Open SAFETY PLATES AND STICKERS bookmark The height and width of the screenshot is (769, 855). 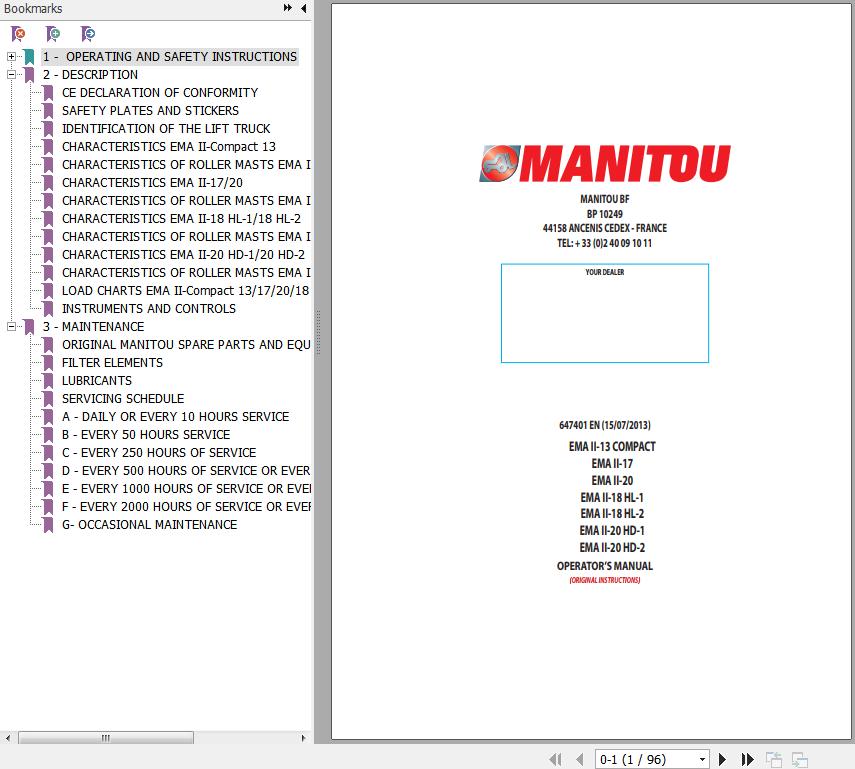[x=150, y=111]
